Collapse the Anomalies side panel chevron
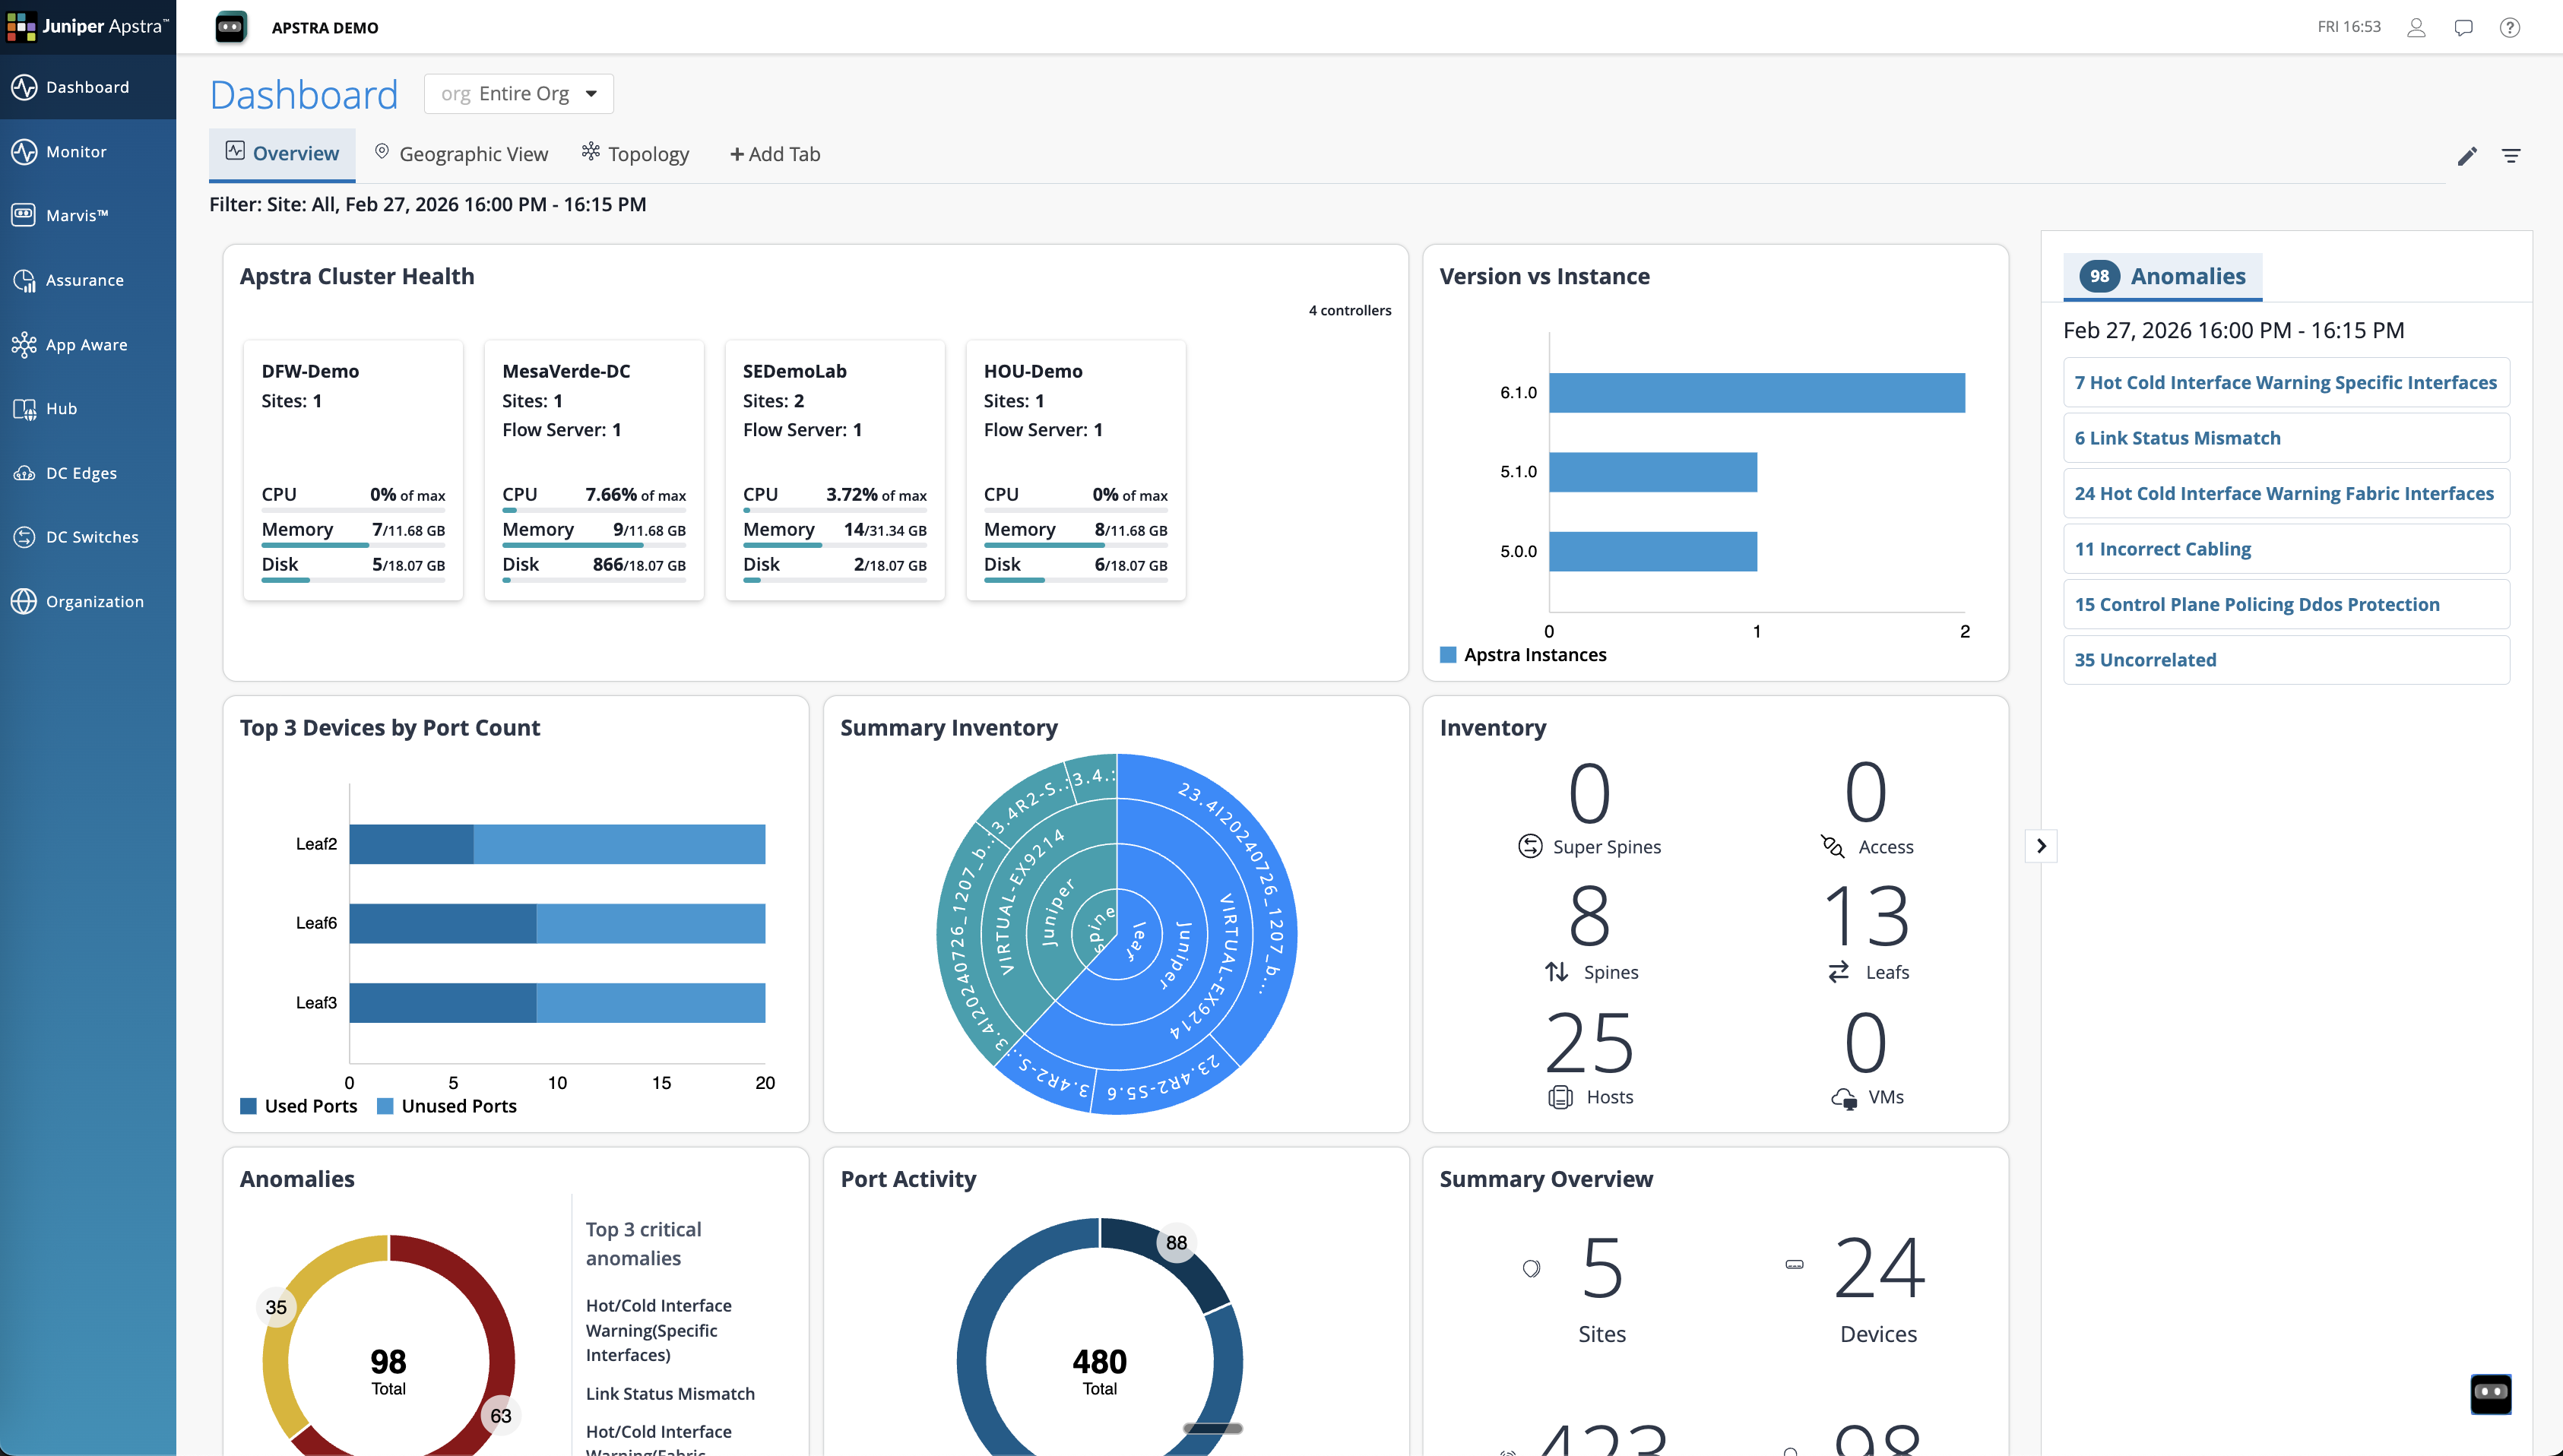The width and height of the screenshot is (2563, 1456). click(x=2041, y=846)
